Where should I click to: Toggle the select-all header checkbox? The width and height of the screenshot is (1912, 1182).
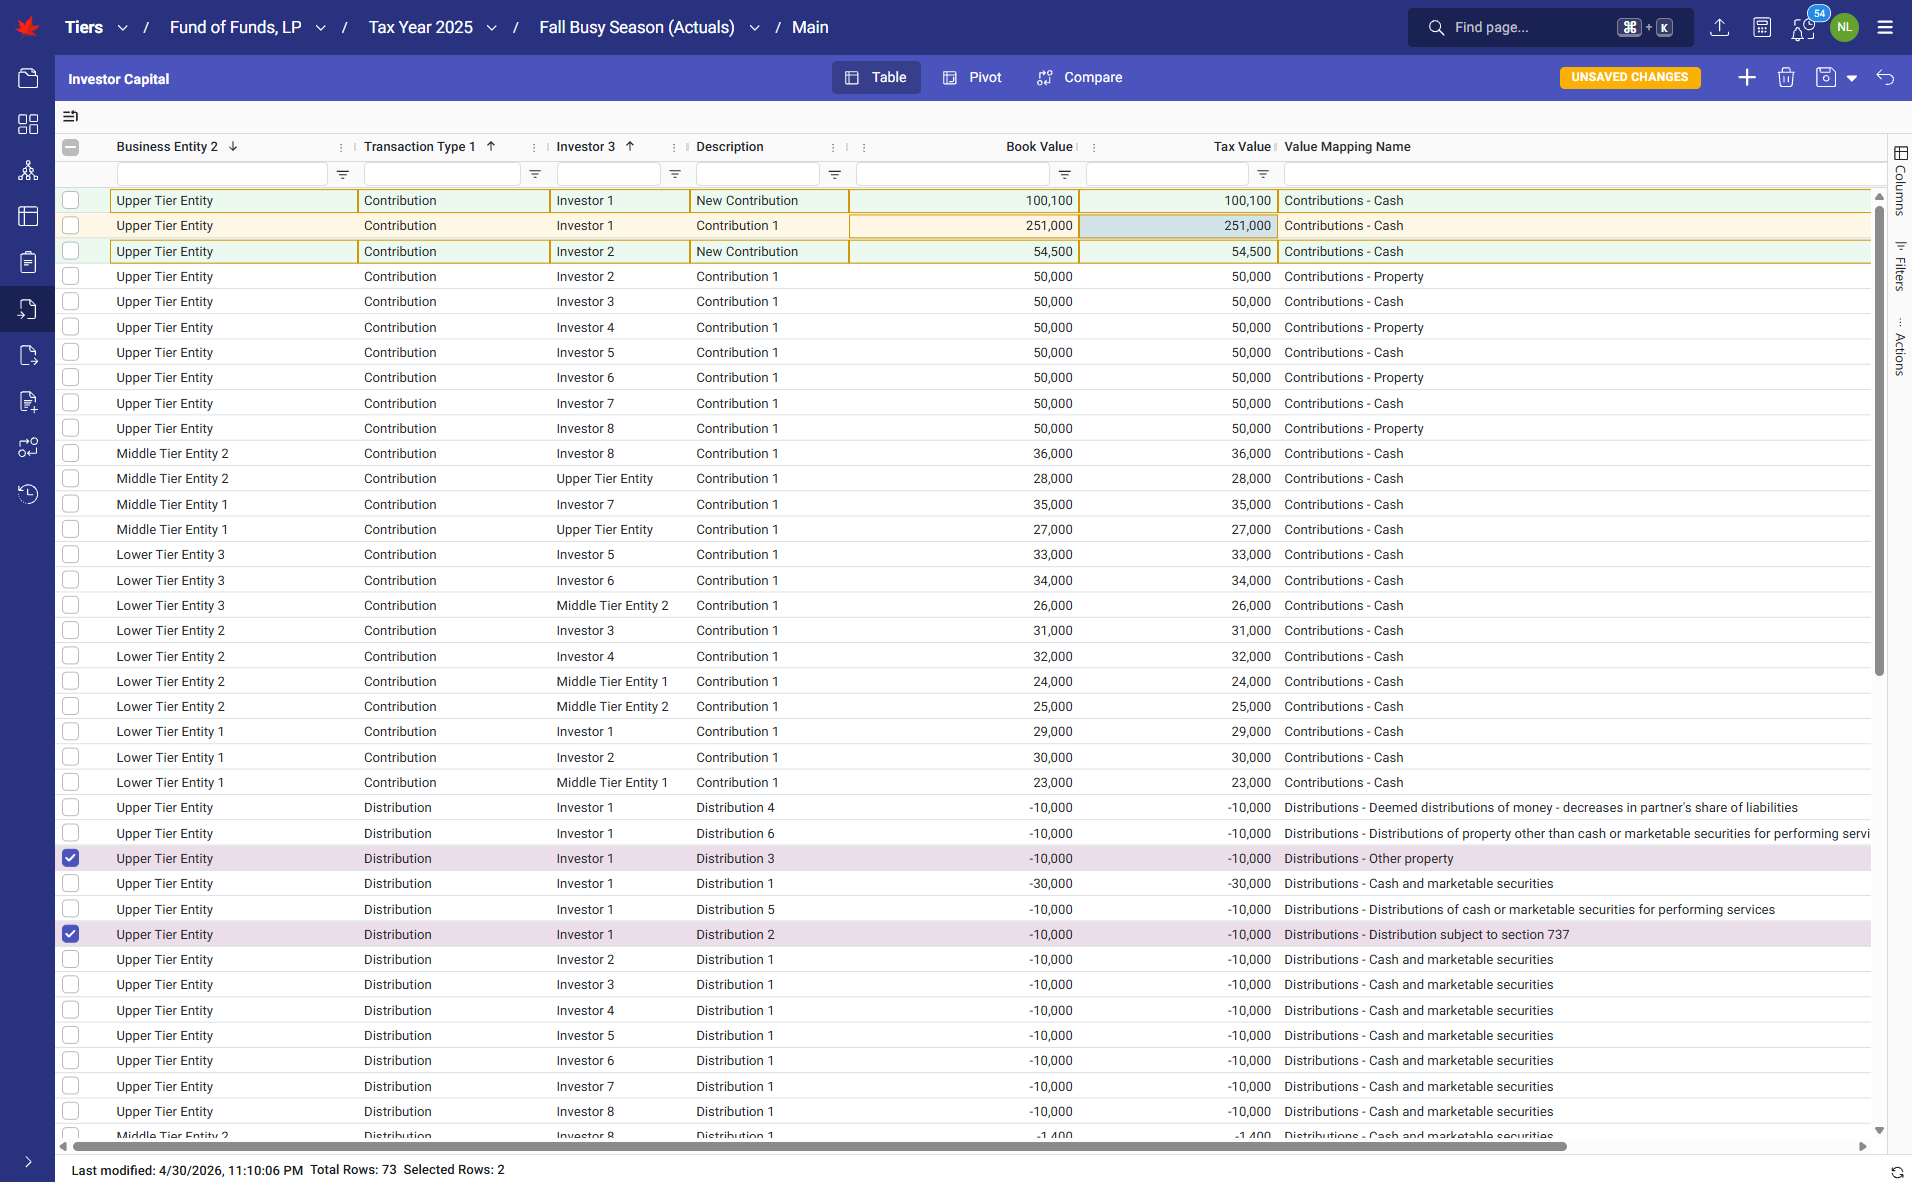(70, 147)
